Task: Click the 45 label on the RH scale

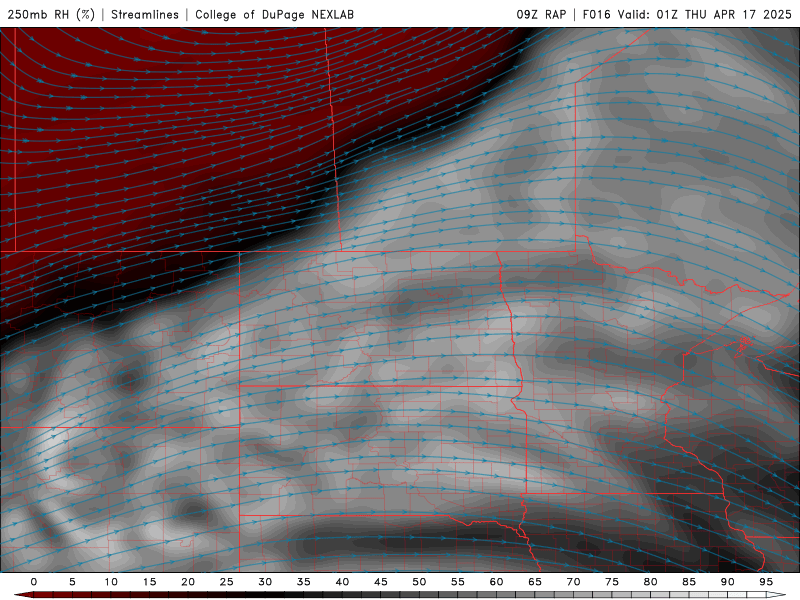Action: click(381, 582)
